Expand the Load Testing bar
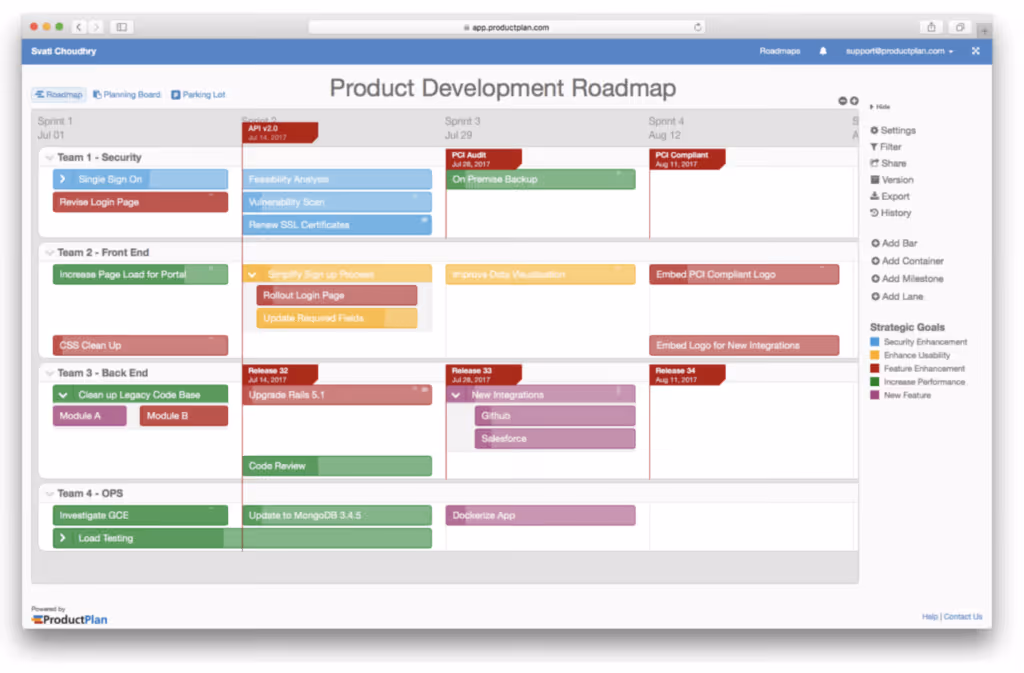 (x=61, y=537)
